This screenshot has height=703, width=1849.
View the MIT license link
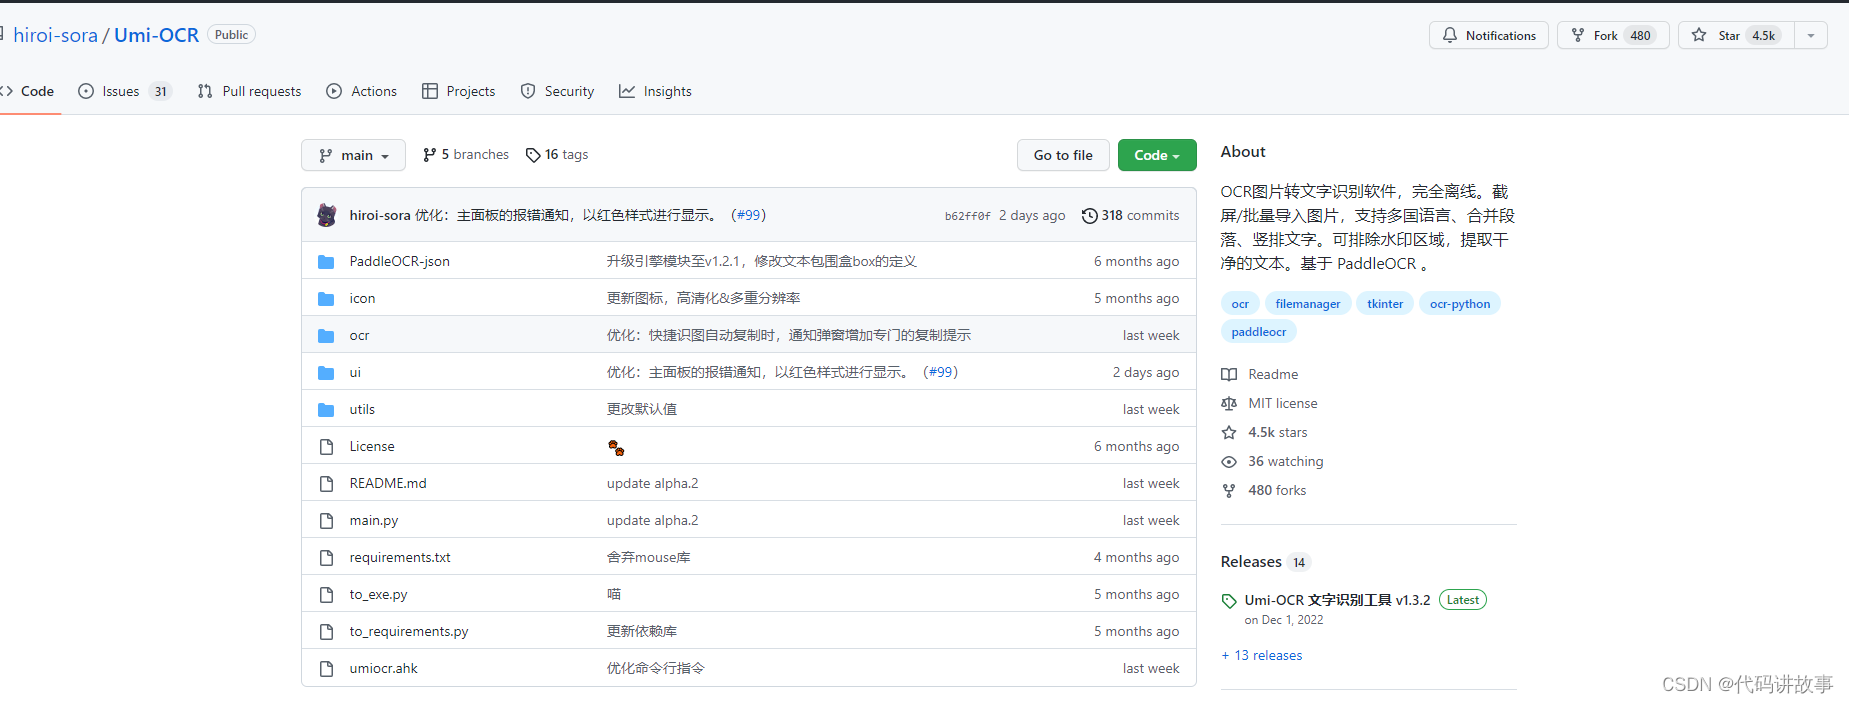tap(1270, 403)
